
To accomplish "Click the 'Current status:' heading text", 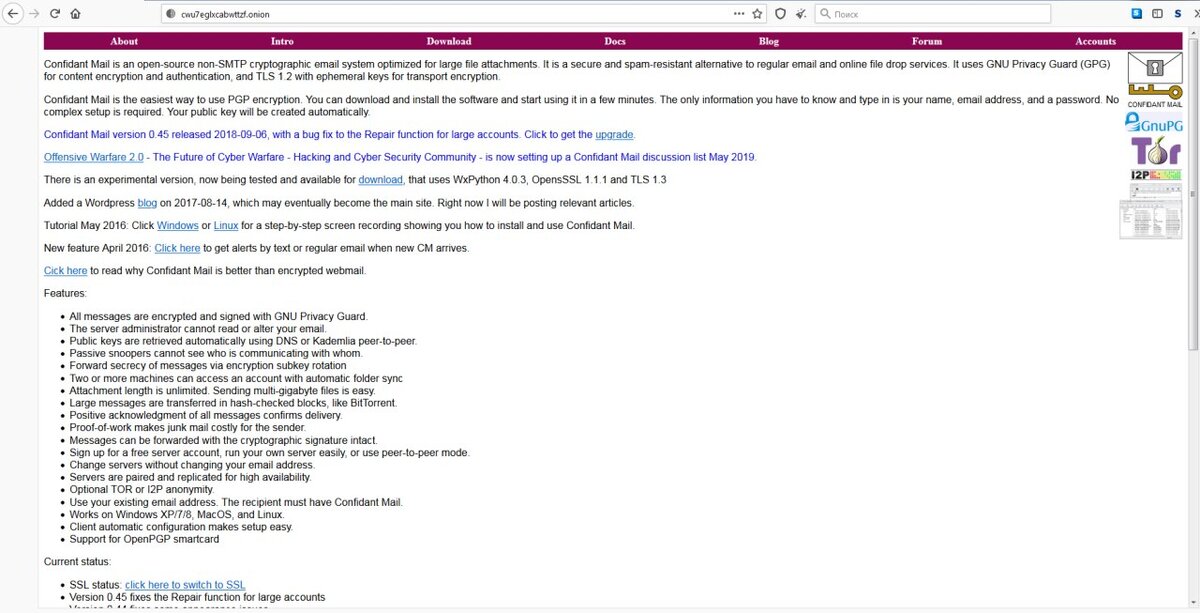I will tap(77, 562).
